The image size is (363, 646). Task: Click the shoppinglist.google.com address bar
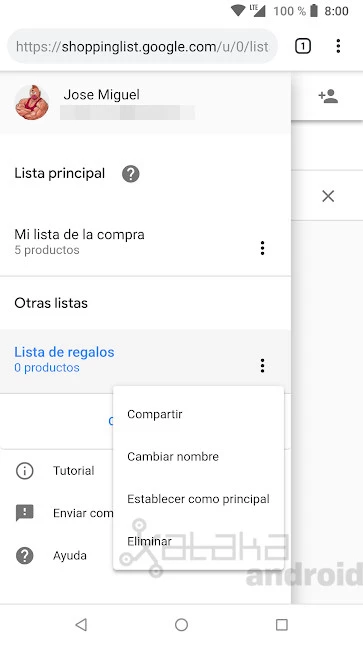143,46
